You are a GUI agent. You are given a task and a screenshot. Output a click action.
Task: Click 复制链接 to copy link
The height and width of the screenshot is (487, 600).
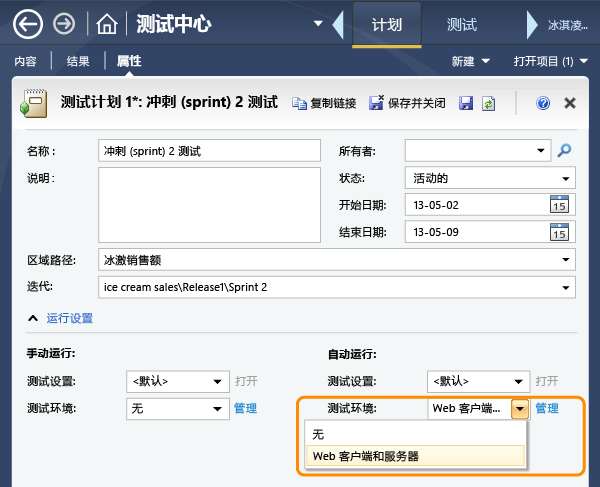click(324, 103)
